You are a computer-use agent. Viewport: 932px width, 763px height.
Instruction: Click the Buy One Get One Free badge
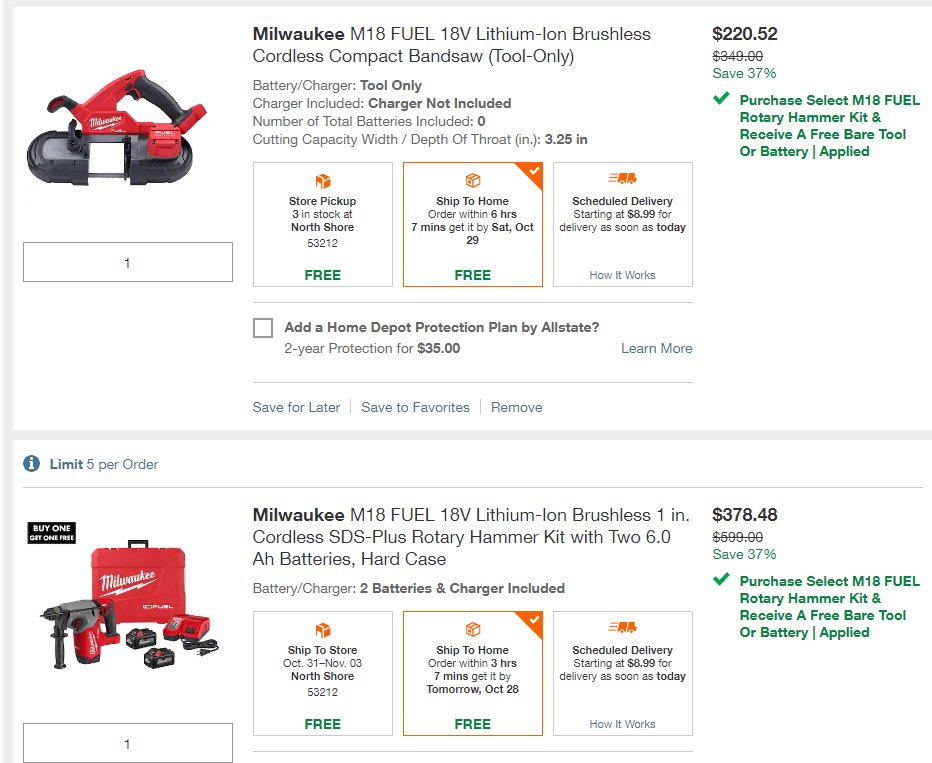tap(52, 532)
